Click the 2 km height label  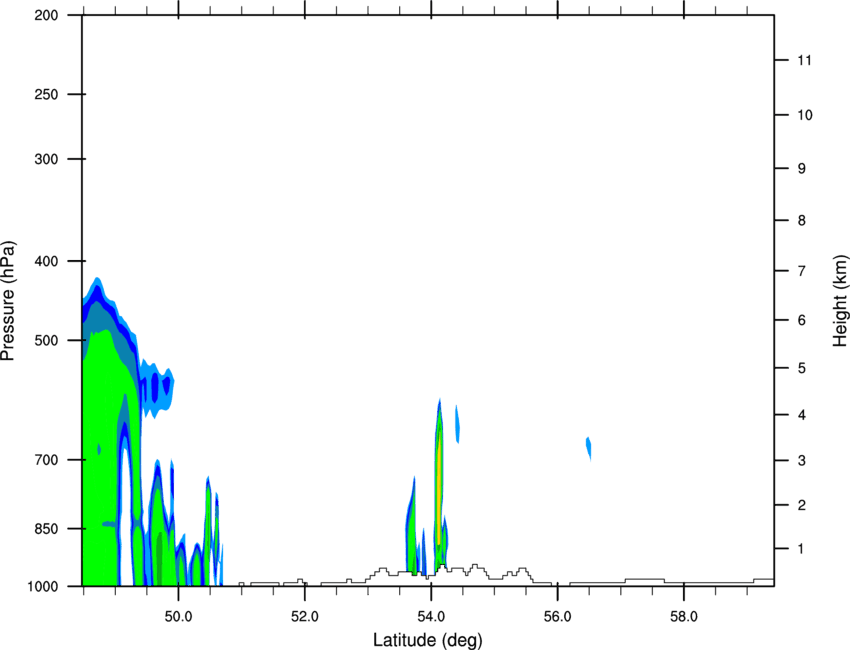[802, 505]
